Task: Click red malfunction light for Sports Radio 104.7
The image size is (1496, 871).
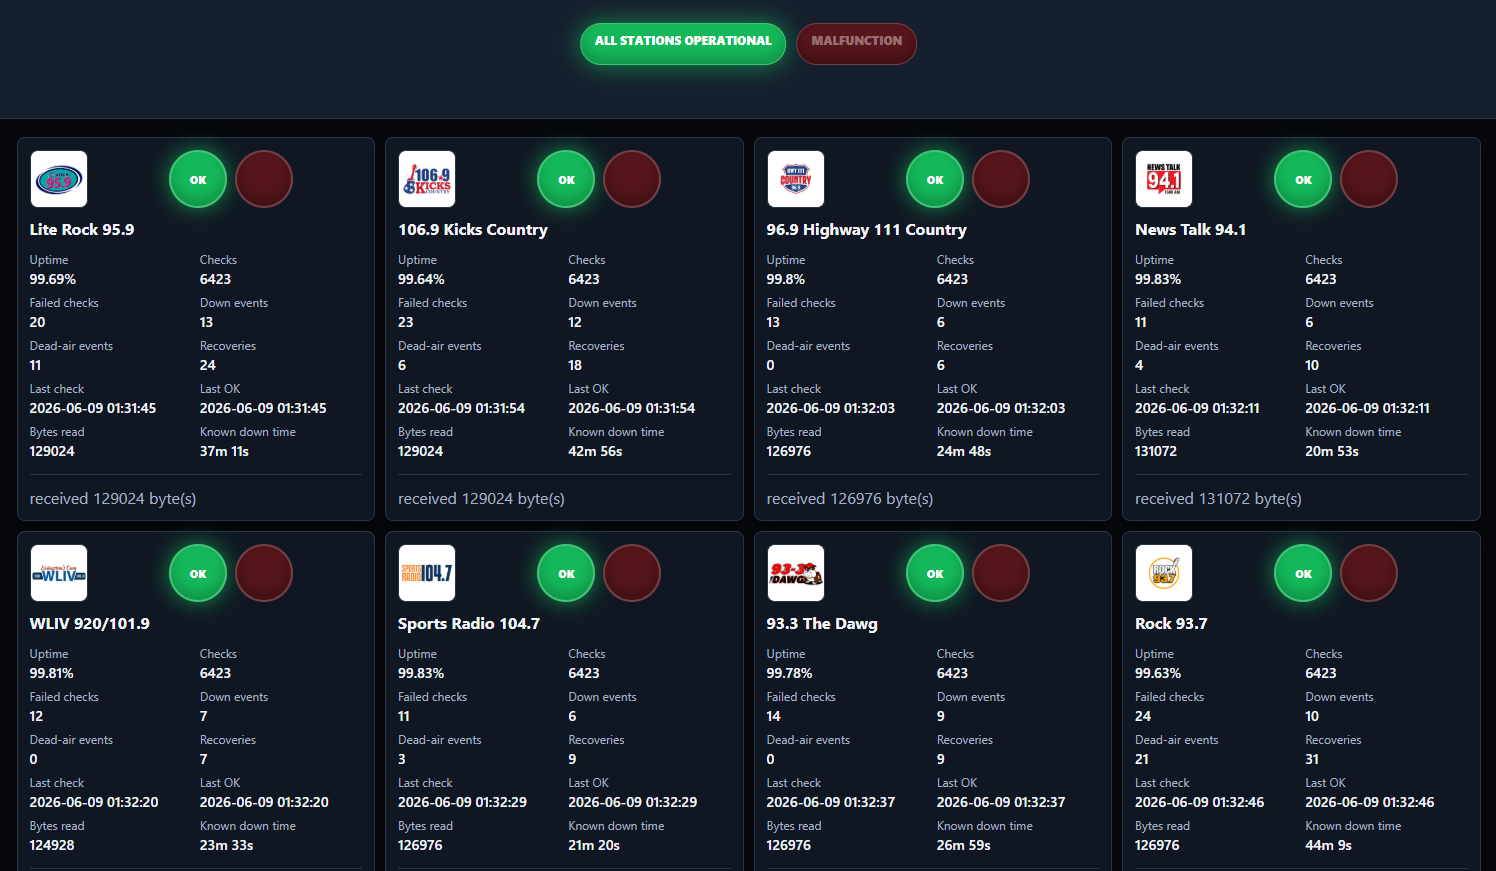Action: [632, 573]
